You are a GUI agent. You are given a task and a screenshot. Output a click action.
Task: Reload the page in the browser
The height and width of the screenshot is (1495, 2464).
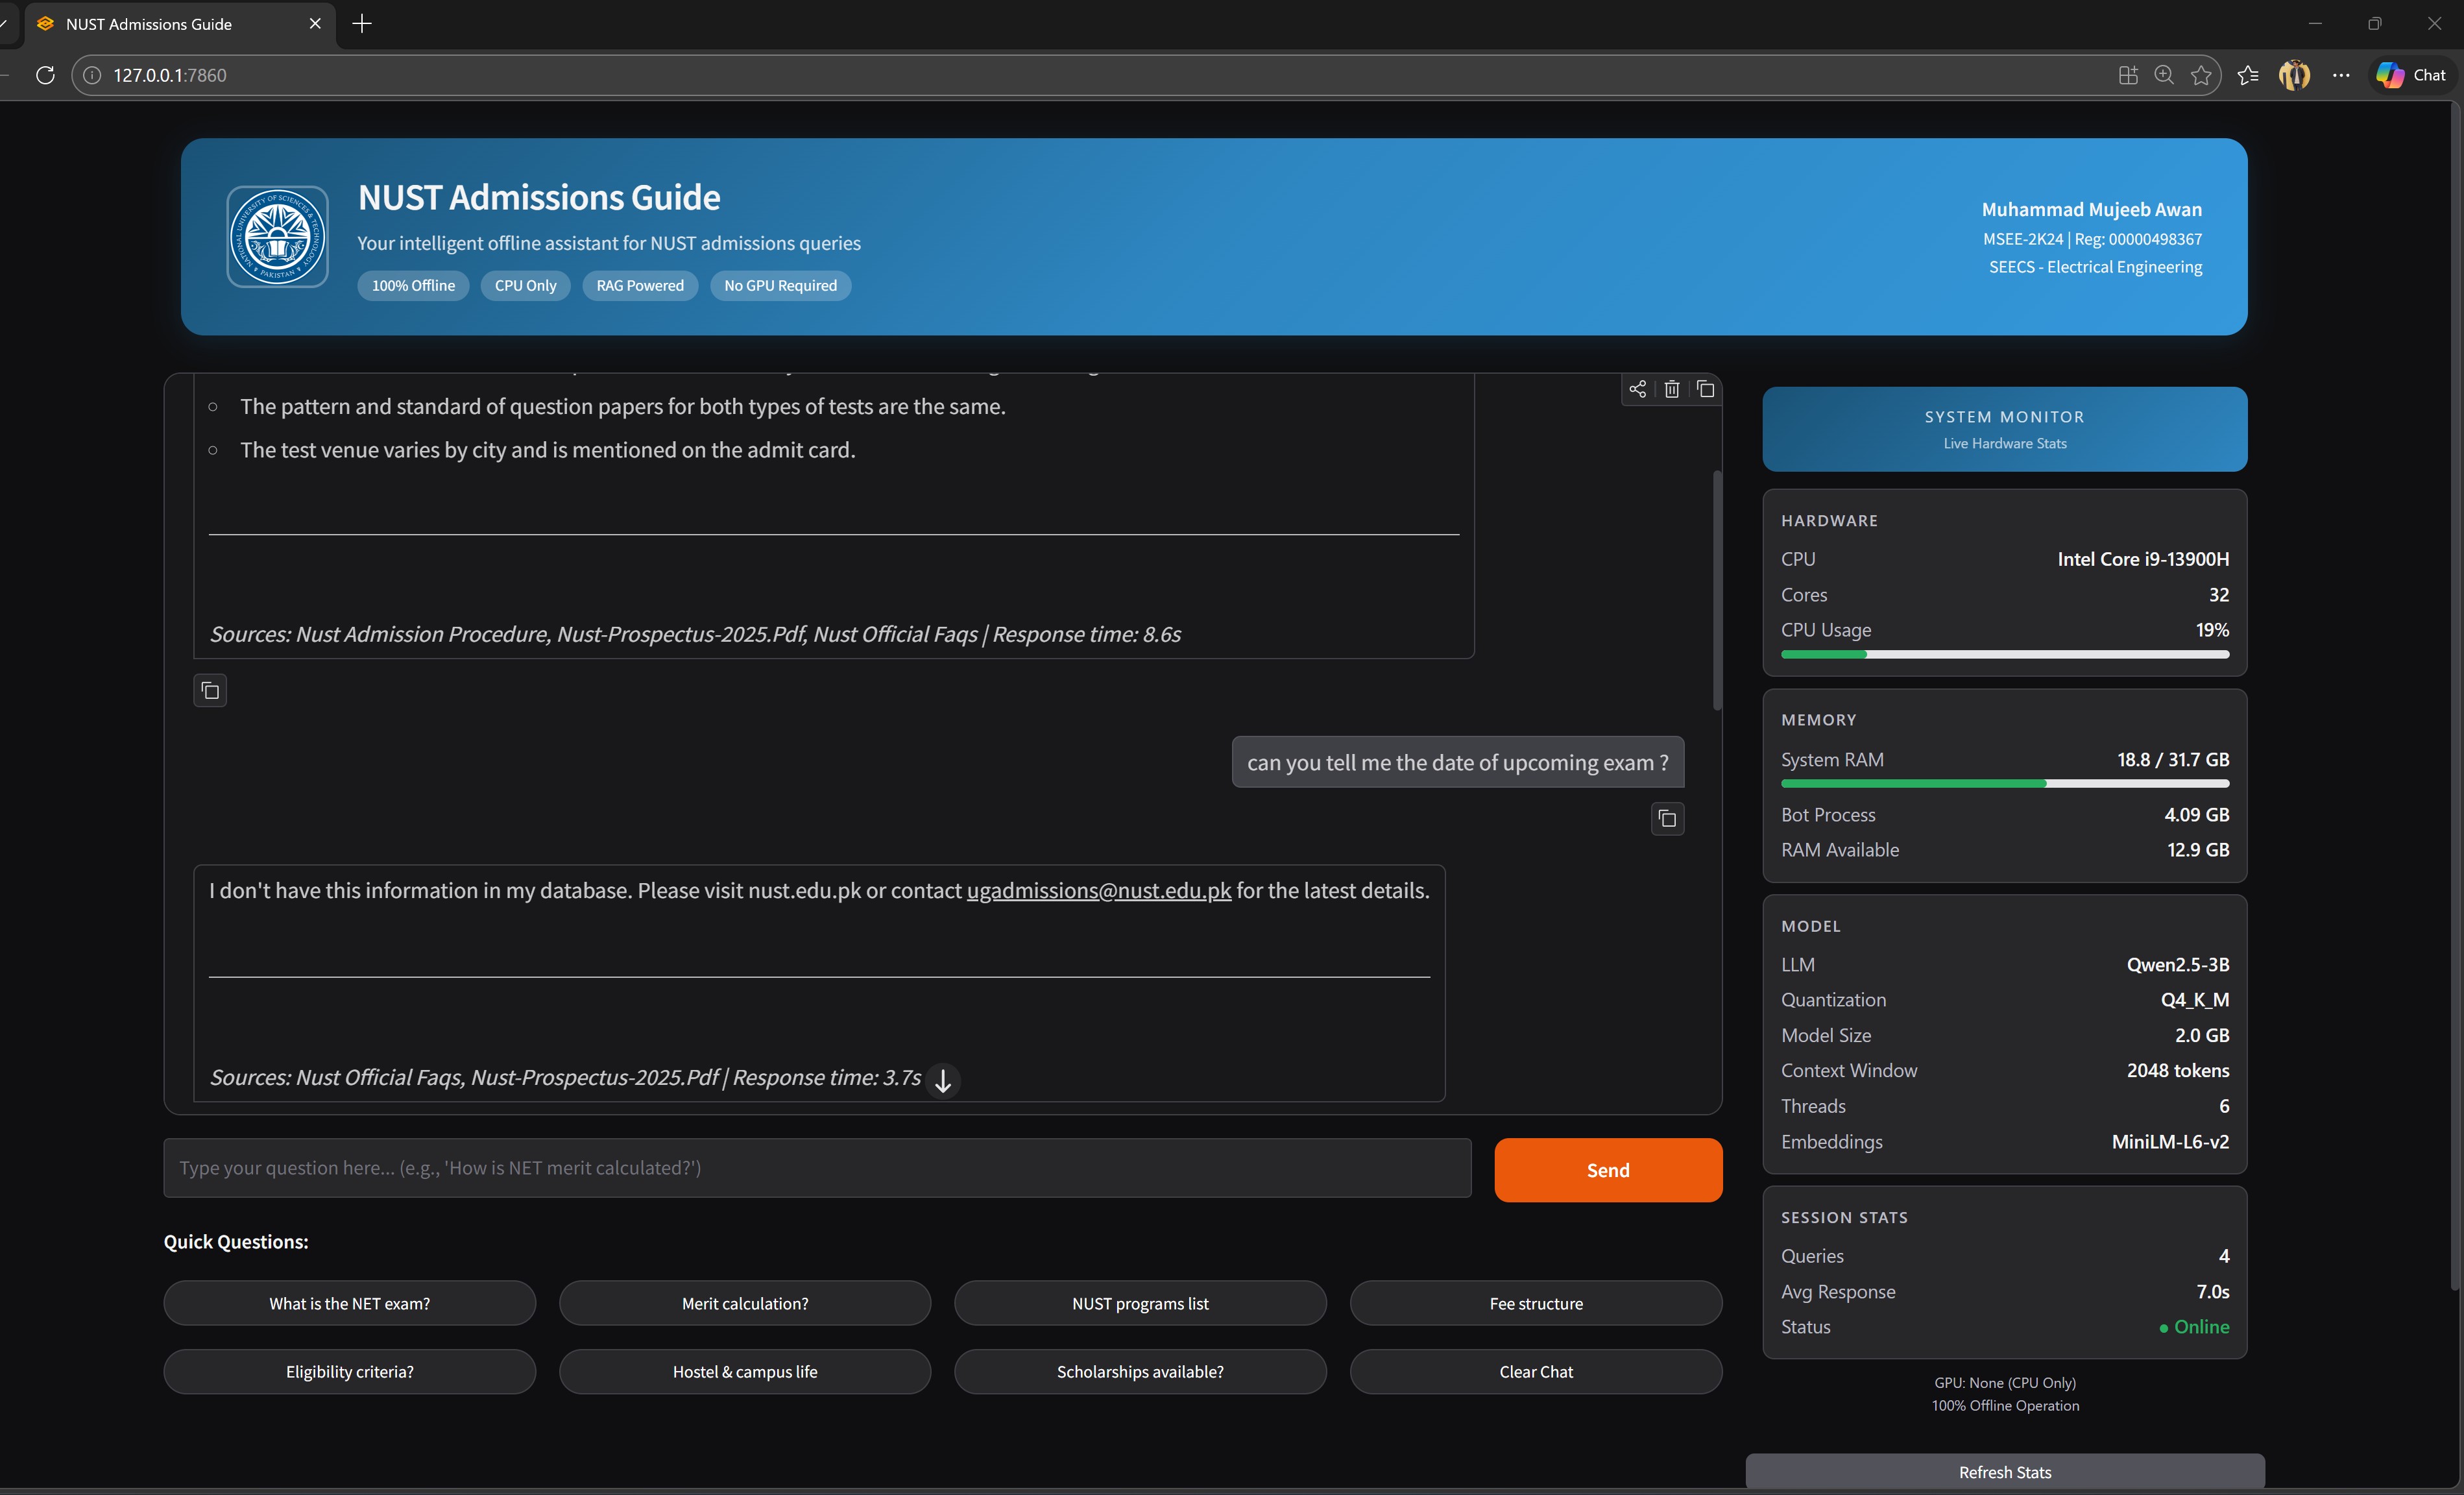45,75
